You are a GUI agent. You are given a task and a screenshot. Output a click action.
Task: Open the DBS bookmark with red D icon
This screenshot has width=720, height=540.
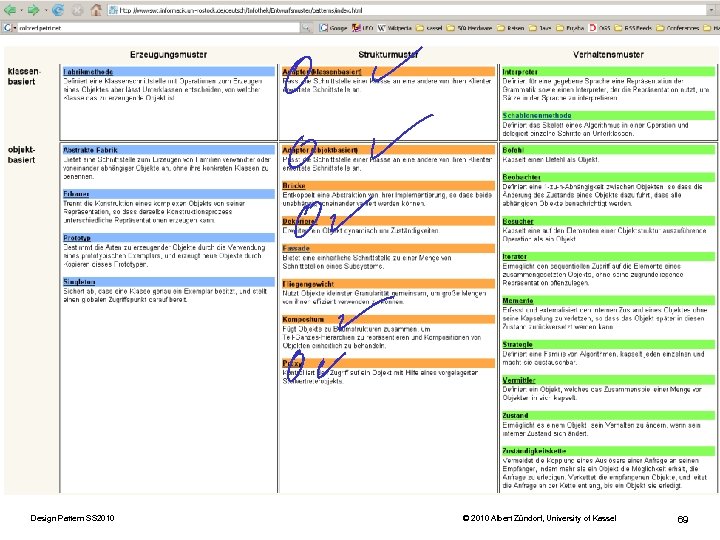coord(600,28)
